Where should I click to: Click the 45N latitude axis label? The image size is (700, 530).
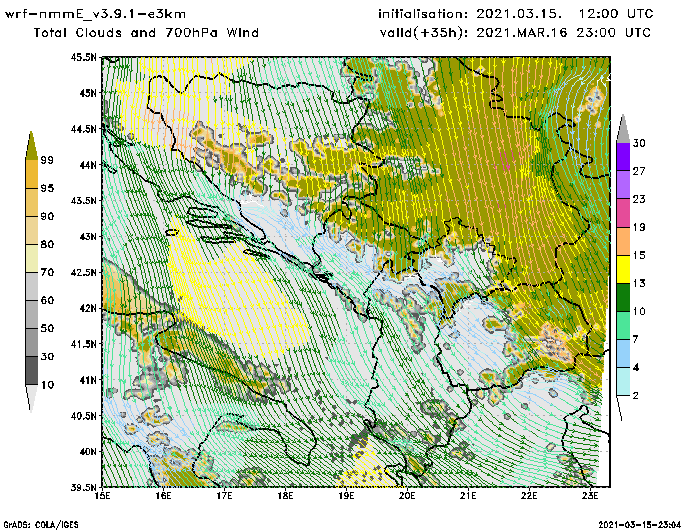pos(88,93)
